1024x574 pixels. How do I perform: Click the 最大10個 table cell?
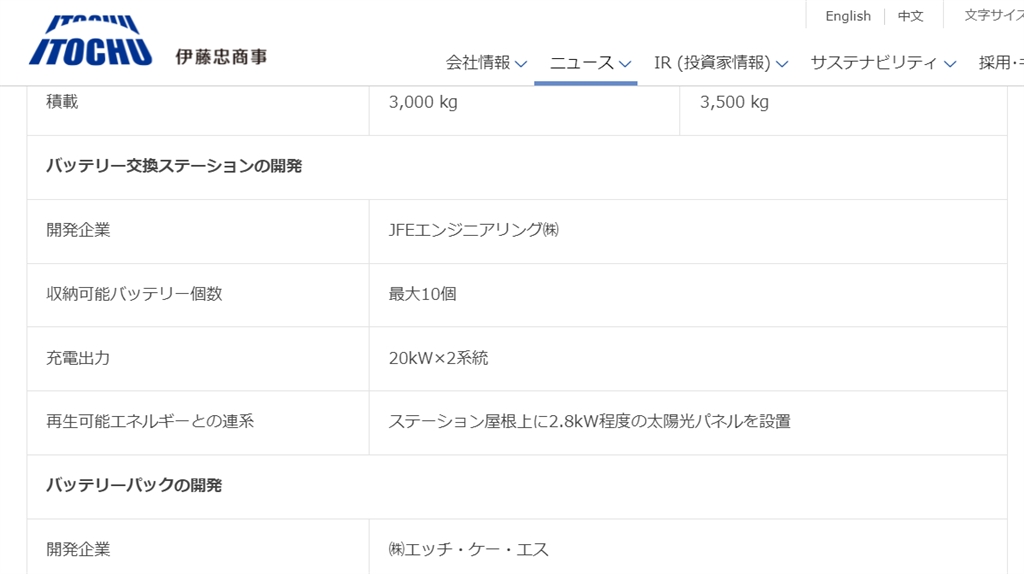[x=423, y=294]
